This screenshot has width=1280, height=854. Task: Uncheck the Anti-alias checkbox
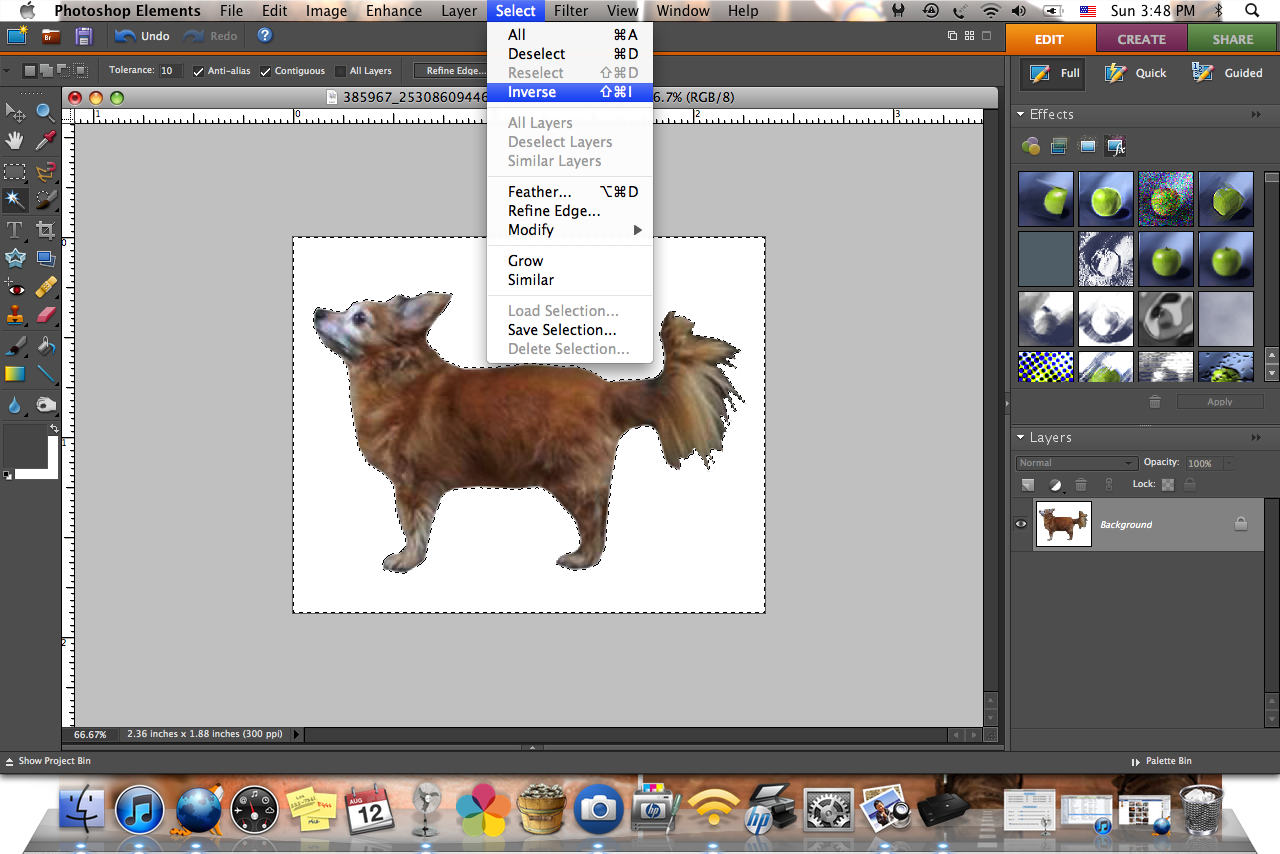[x=199, y=71]
